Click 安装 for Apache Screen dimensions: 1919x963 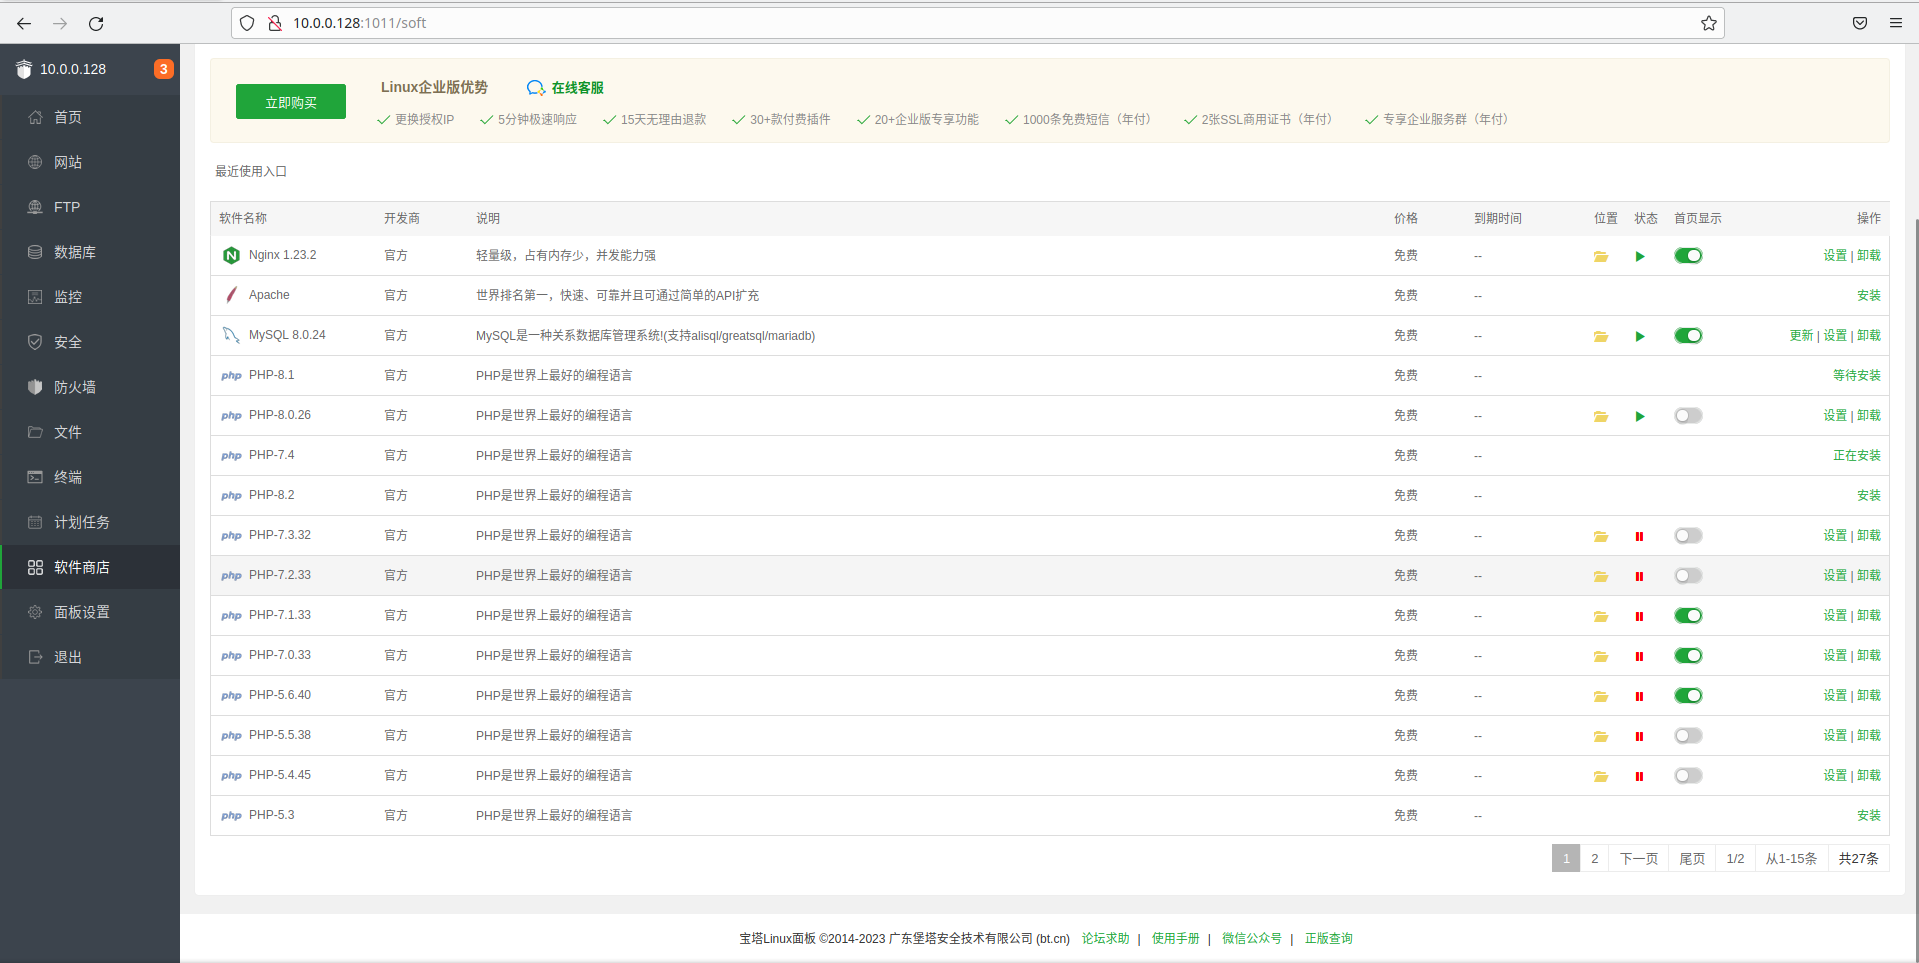pos(1868,296)
